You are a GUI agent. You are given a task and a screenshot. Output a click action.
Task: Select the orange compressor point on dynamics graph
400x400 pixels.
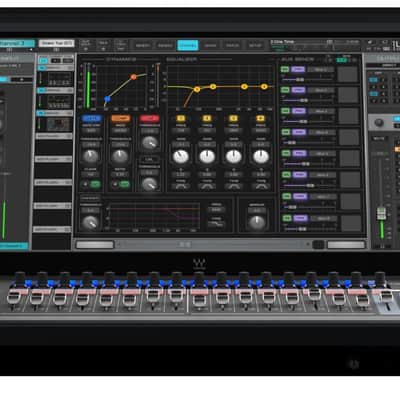point(134,77)
